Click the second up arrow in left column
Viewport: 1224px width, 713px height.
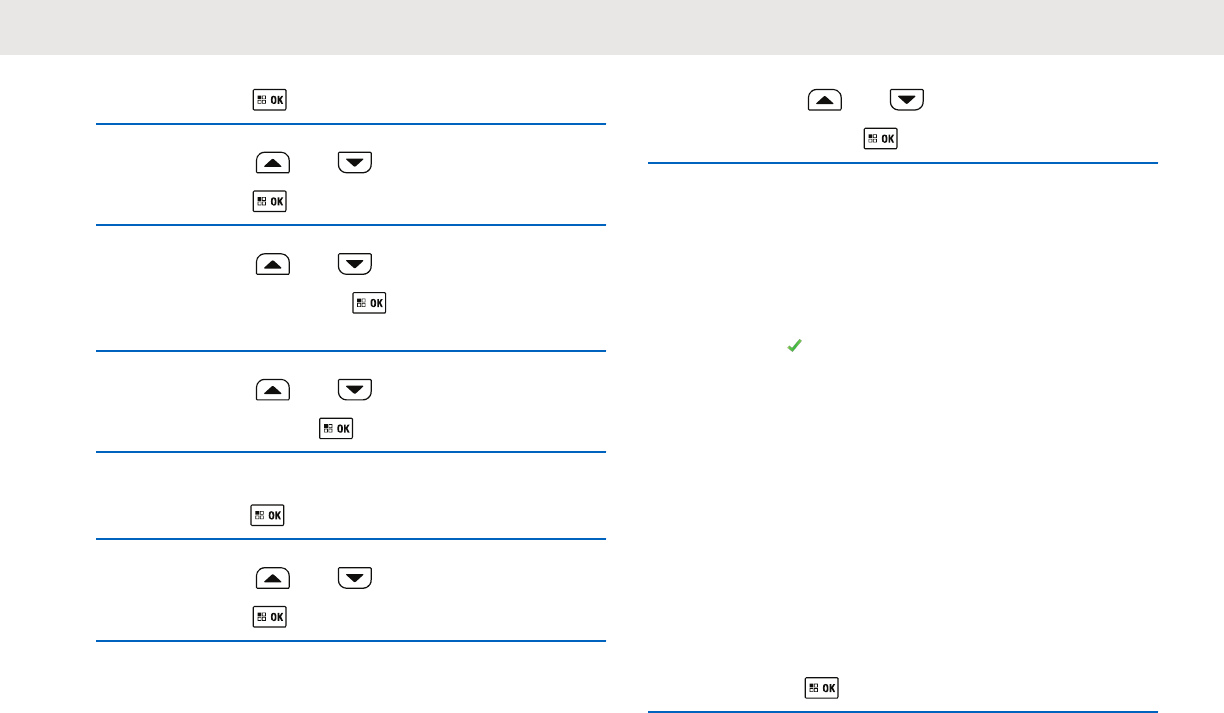273,264
